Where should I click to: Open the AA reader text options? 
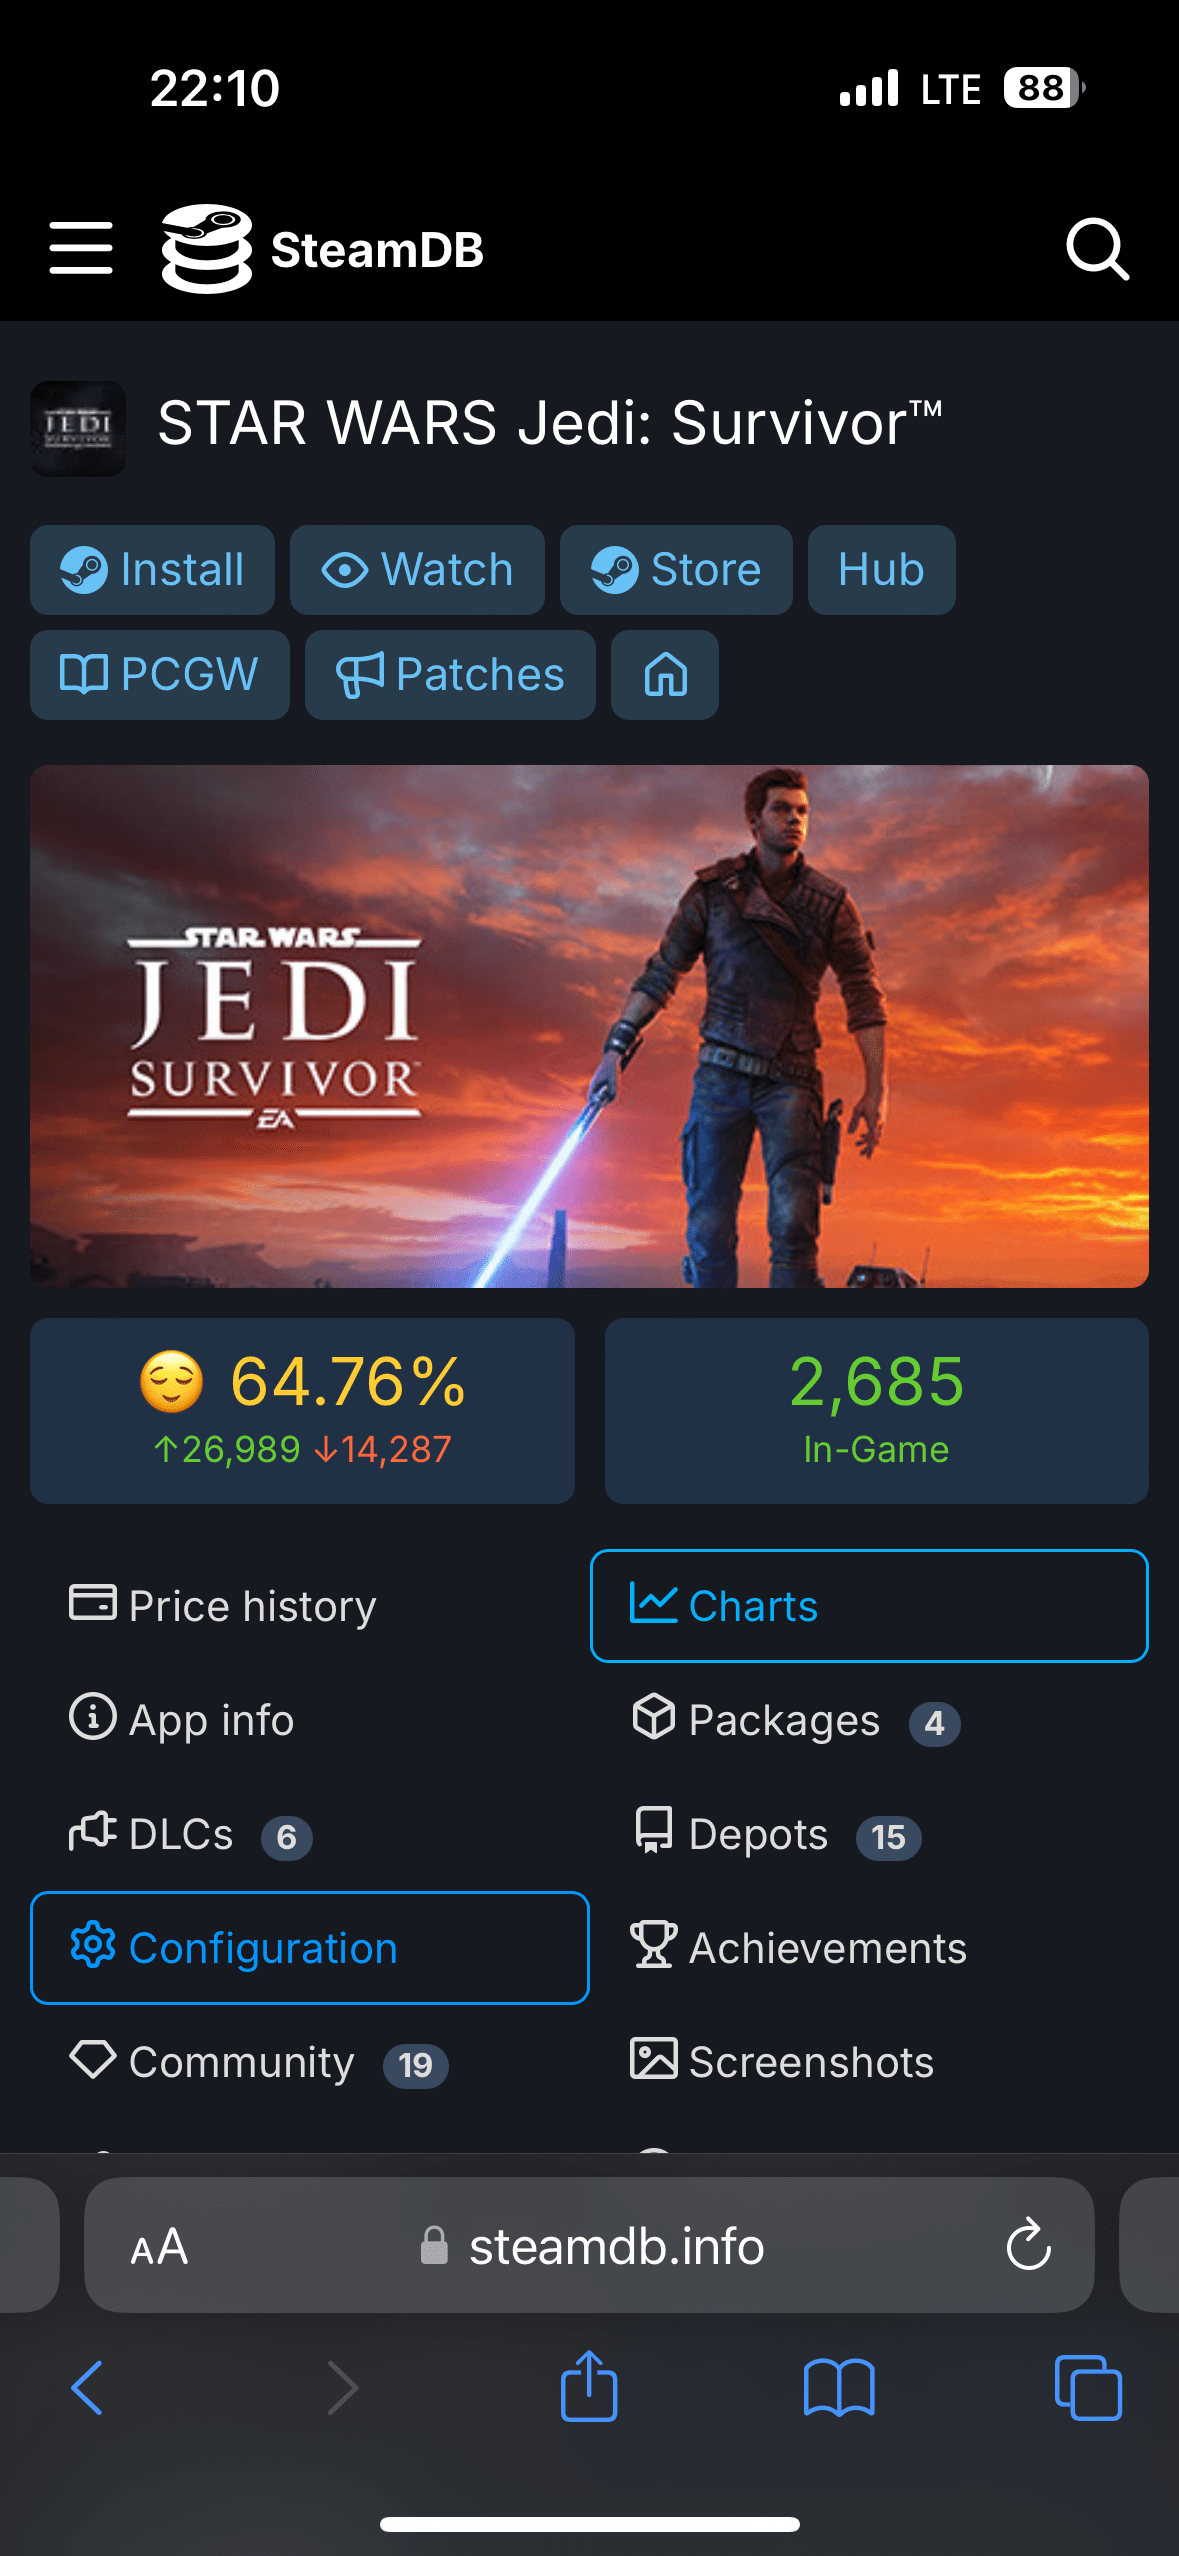point(160,2247)
